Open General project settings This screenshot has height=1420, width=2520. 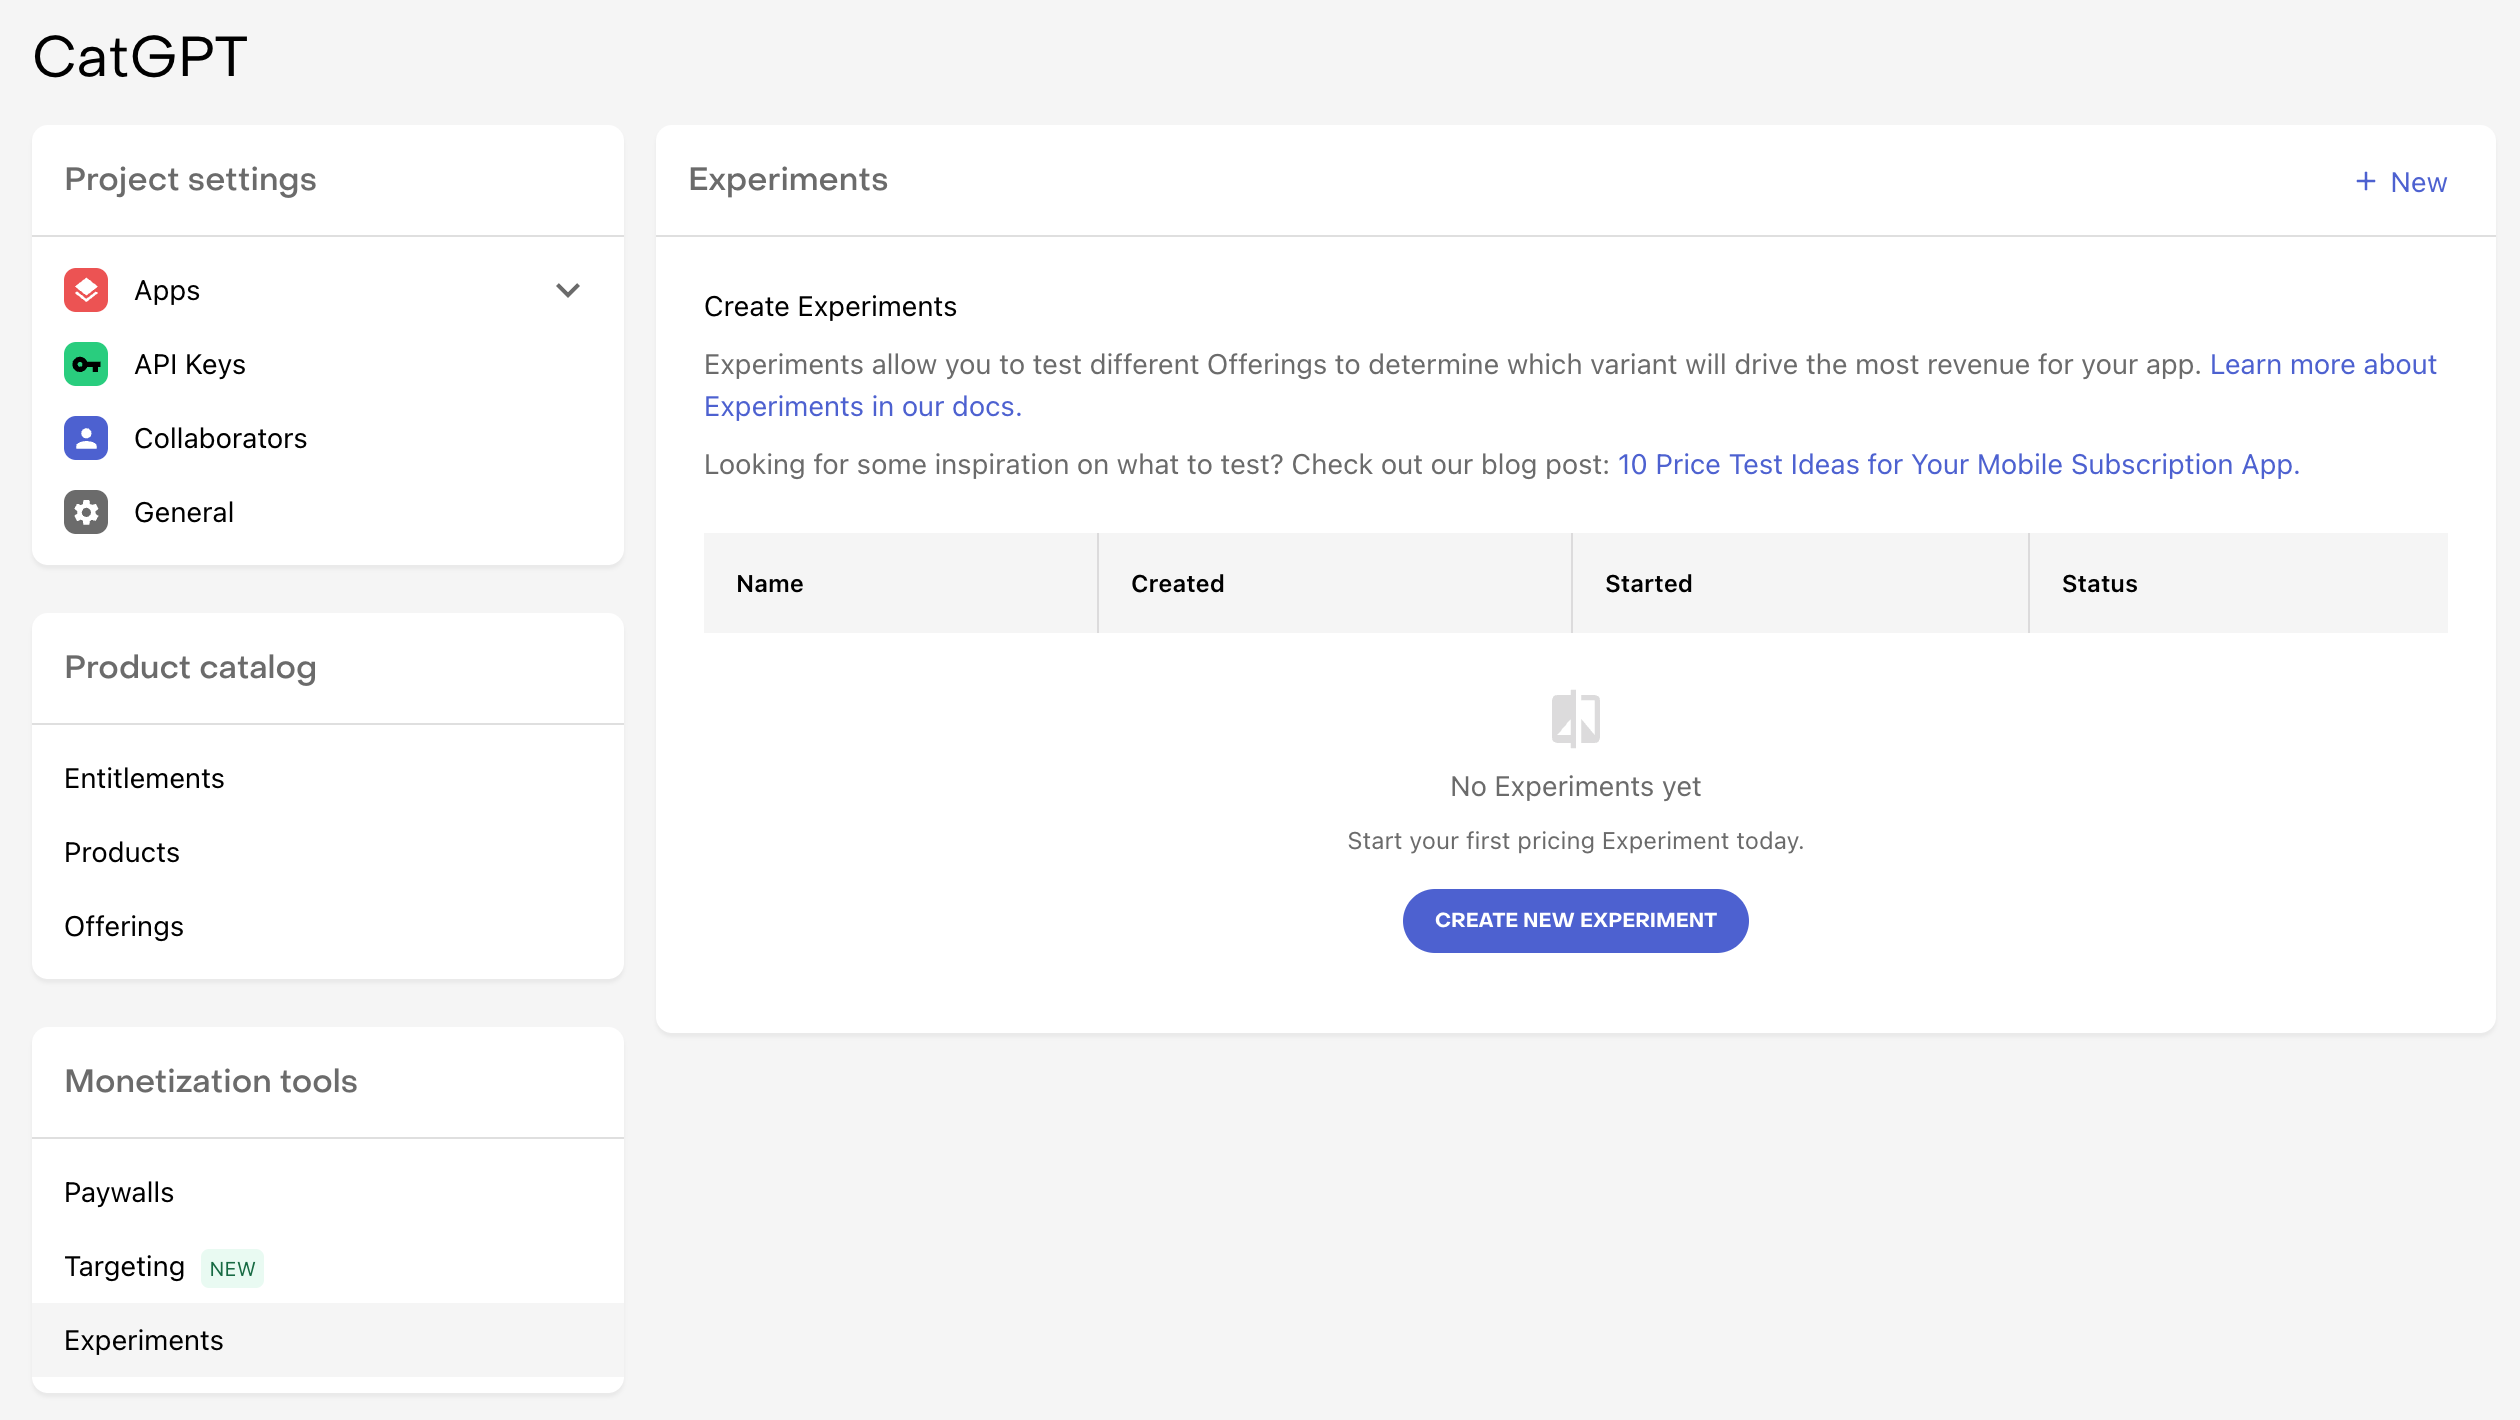[x=328, y=512]
